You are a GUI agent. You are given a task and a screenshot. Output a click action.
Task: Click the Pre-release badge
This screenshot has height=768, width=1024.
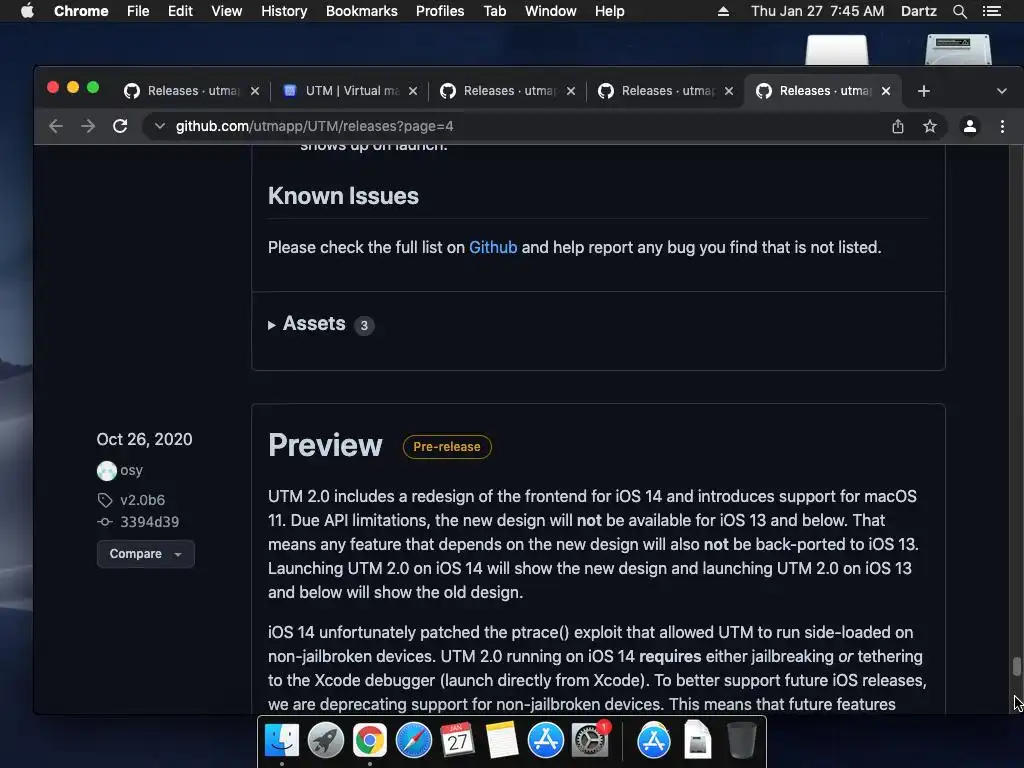447,447
